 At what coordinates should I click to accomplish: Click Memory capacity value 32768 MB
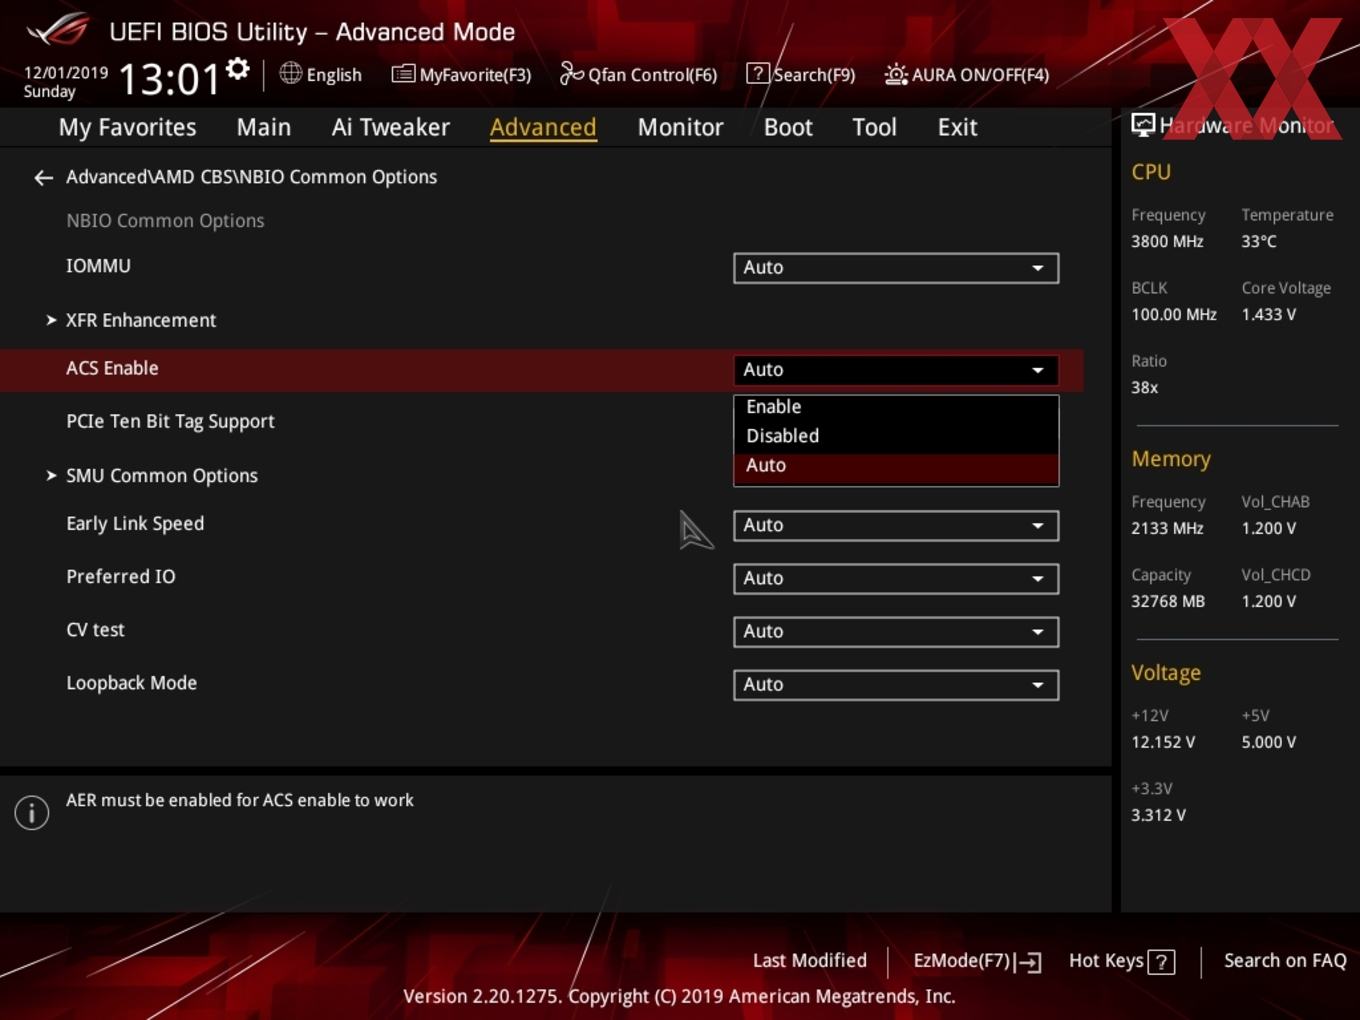[x=1168, y=602]
